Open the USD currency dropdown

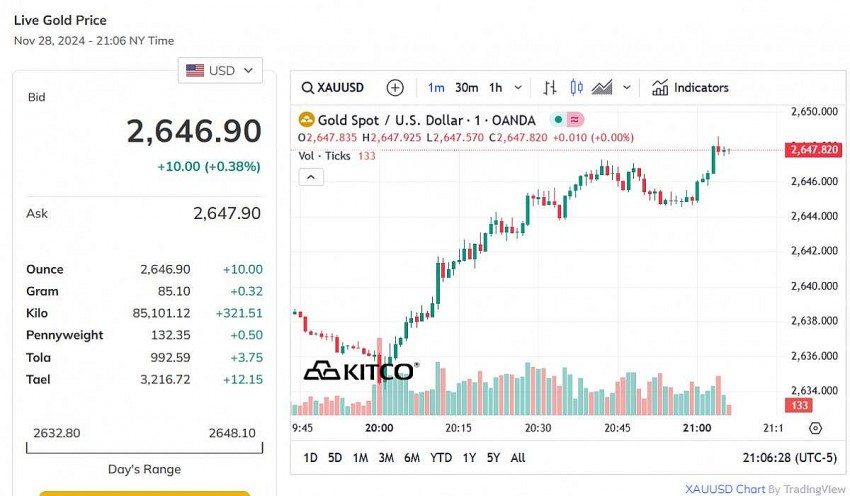pos(220,71)
